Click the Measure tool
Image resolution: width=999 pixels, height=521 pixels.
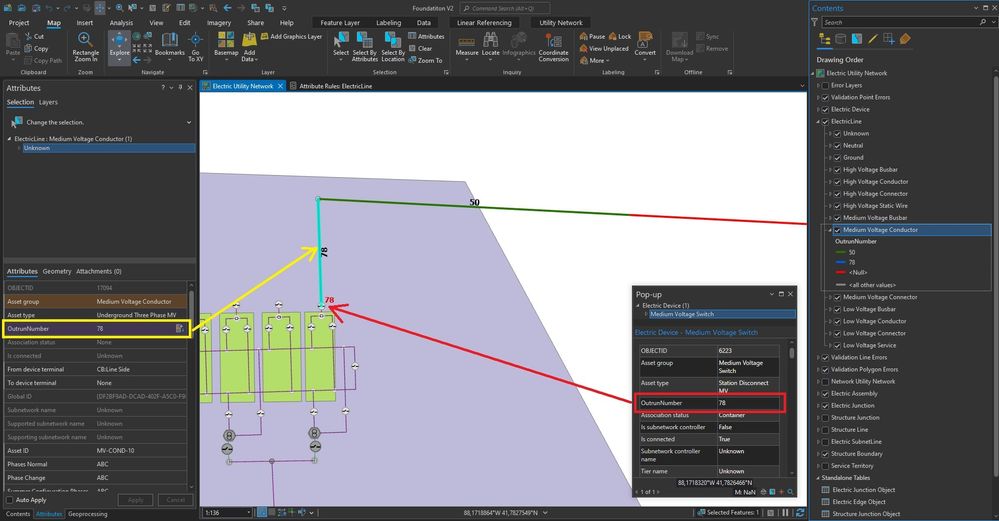tap(466, 45)
